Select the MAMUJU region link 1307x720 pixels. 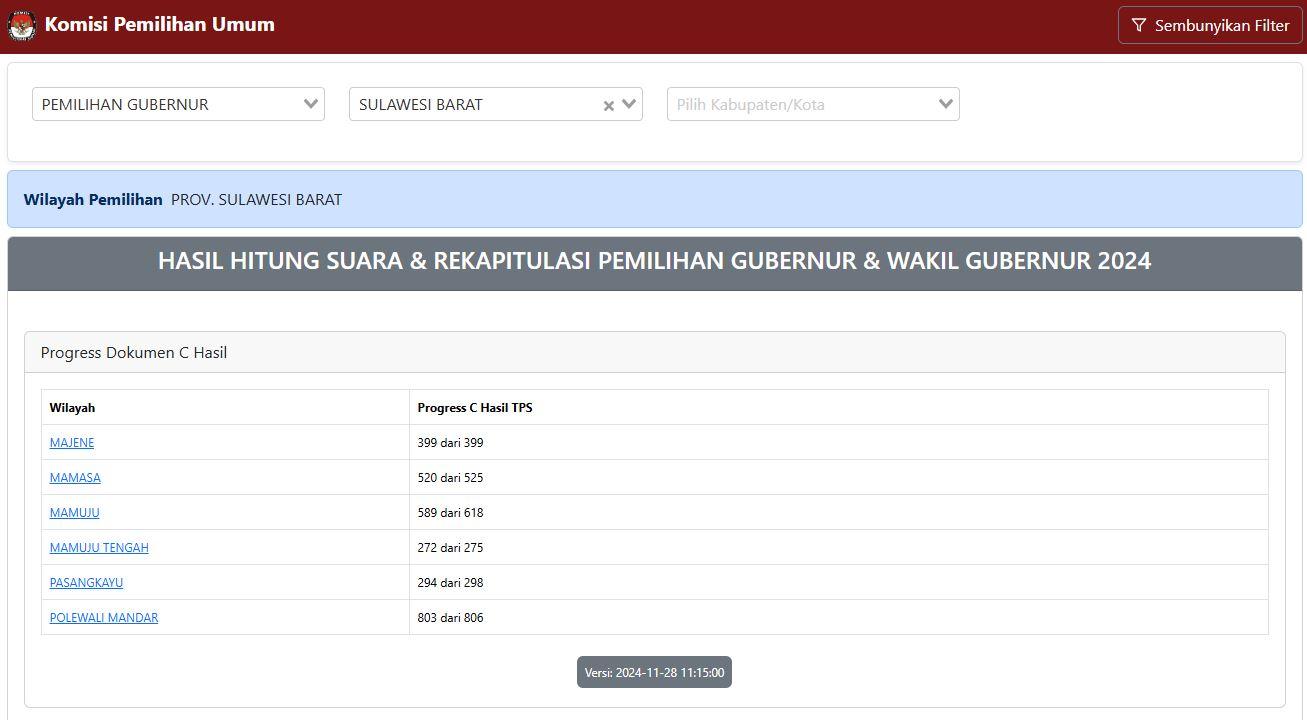tap(75, 512)
